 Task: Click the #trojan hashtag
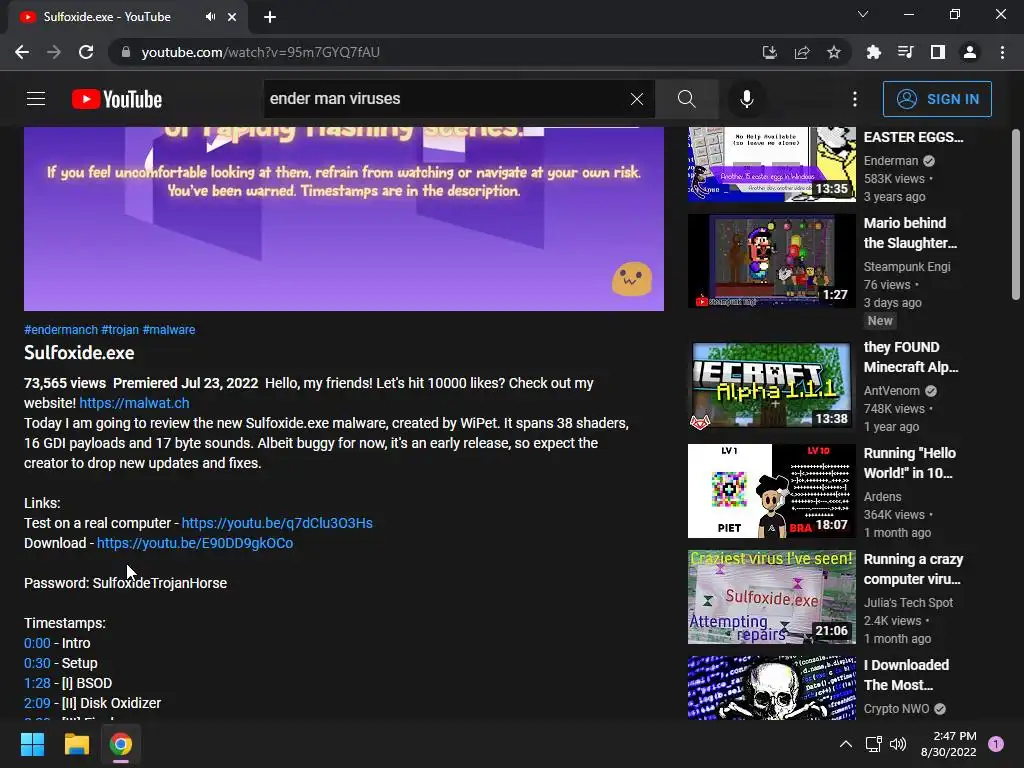pos(120,330)
